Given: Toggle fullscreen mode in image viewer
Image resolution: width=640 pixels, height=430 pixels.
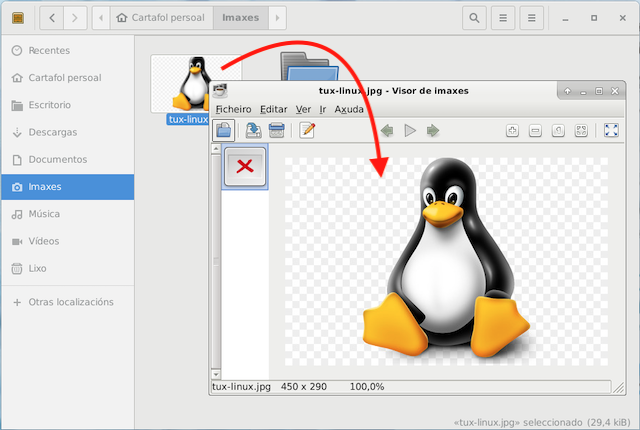Looking at the screenshot, I should (611, 130).
